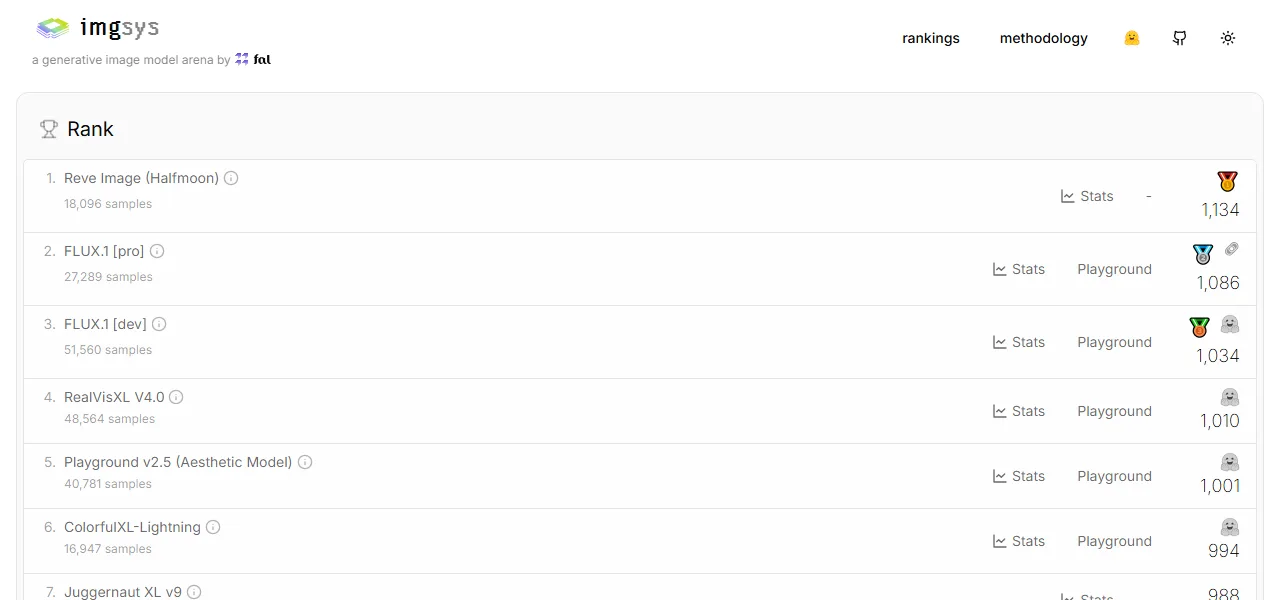Image resolution: width=1280 pixels, height=600 pixels.
Task: Click info icon beside ColorfulXL-Lightning
Action: point(213,527)
